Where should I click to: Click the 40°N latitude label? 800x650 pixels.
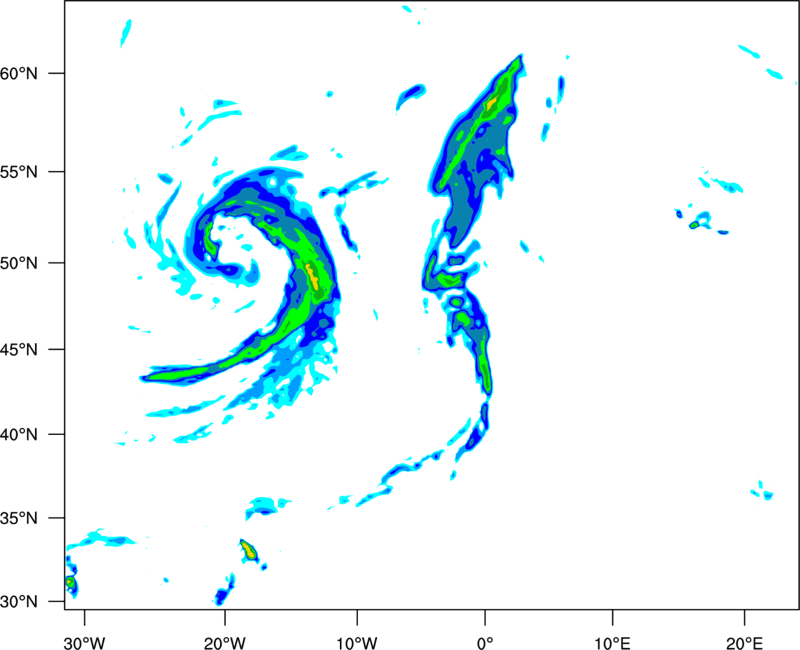tap(19, 435)
